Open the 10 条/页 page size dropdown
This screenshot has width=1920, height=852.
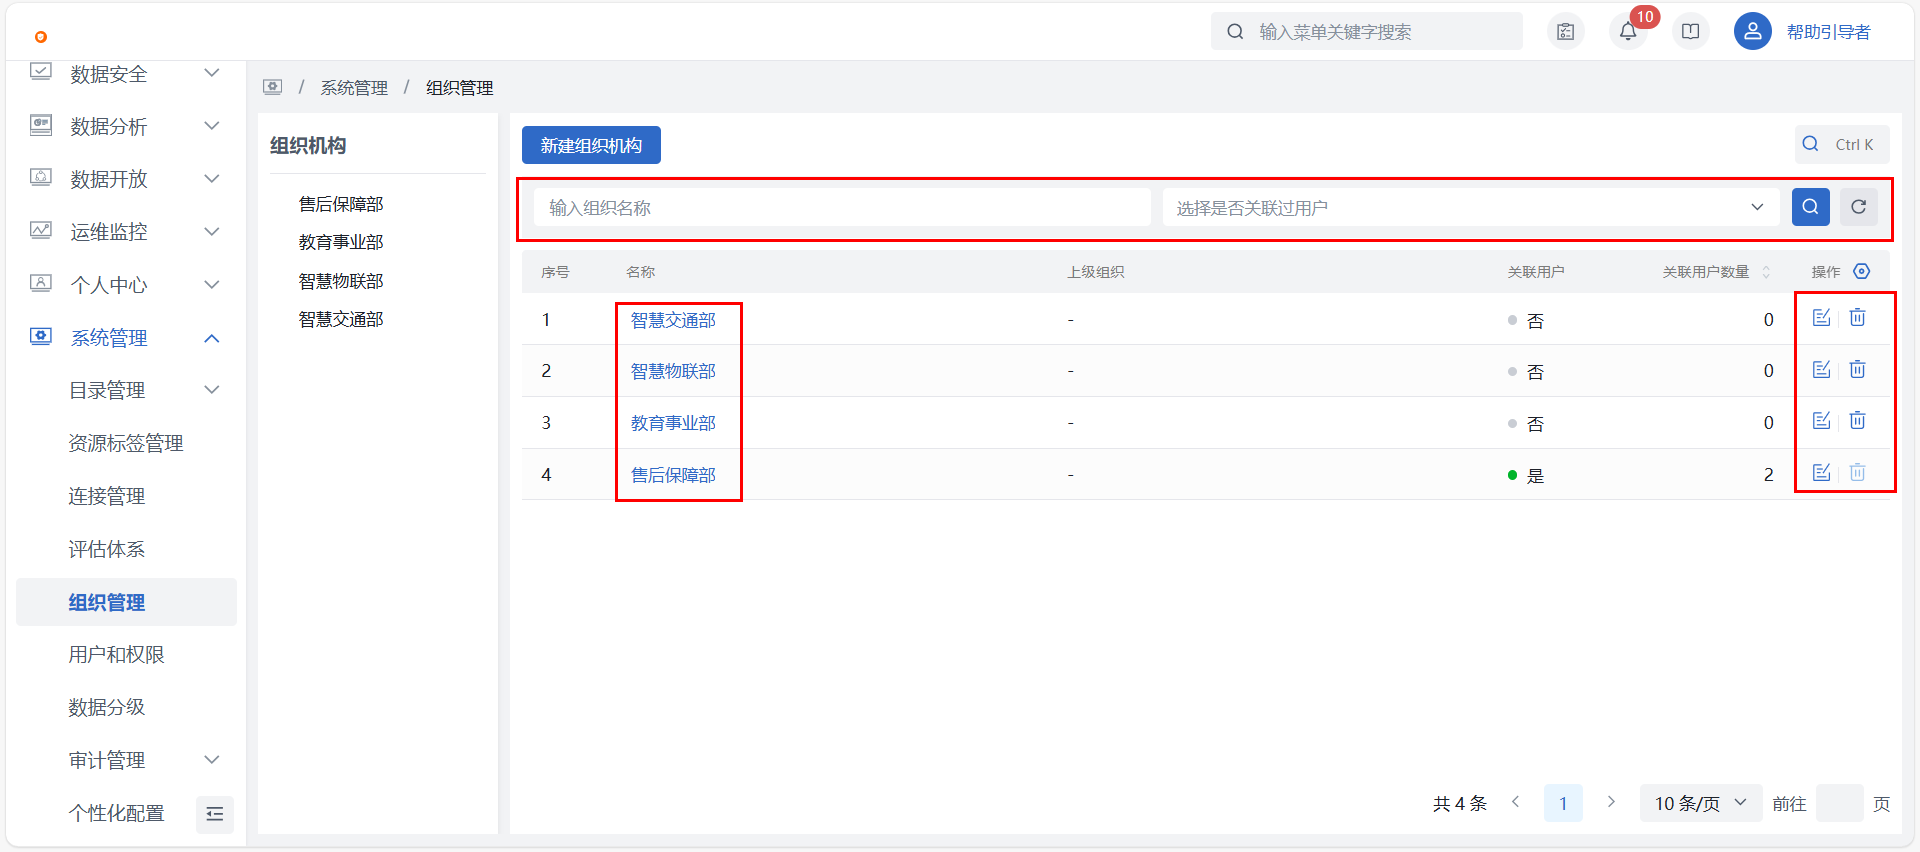[1700, 803]
